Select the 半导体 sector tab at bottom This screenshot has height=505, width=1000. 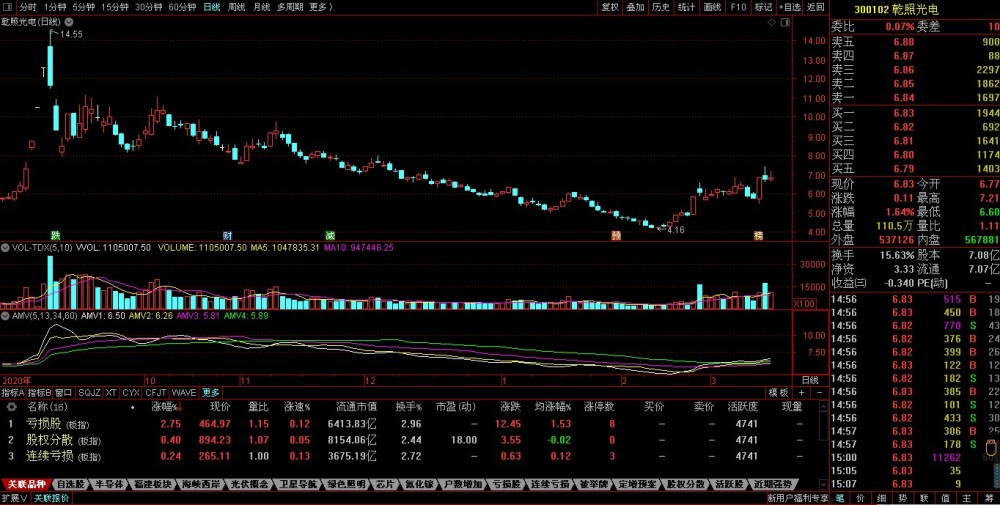[108, 484]
